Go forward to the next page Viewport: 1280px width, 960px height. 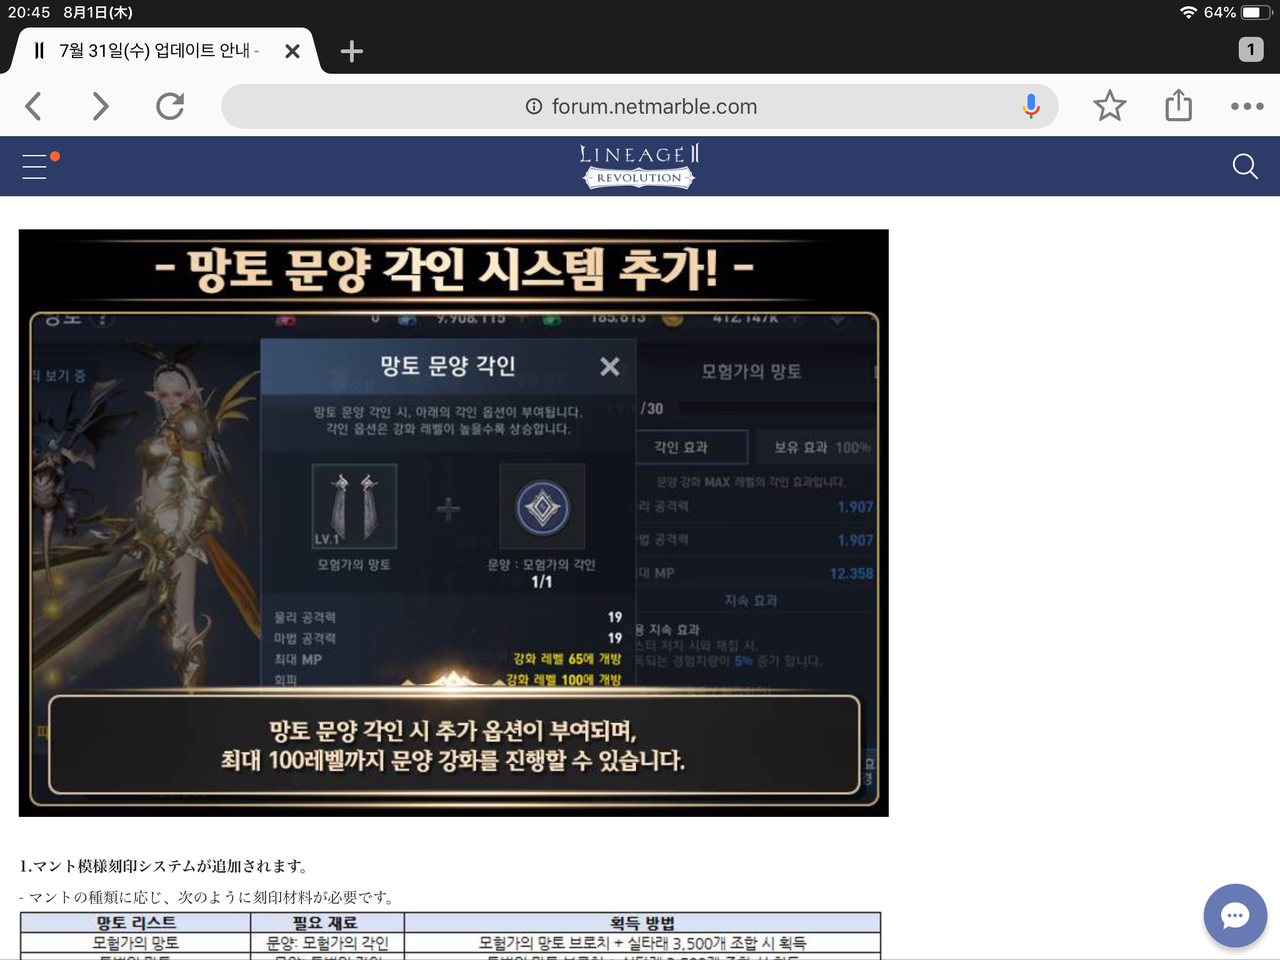pos(100,106)
